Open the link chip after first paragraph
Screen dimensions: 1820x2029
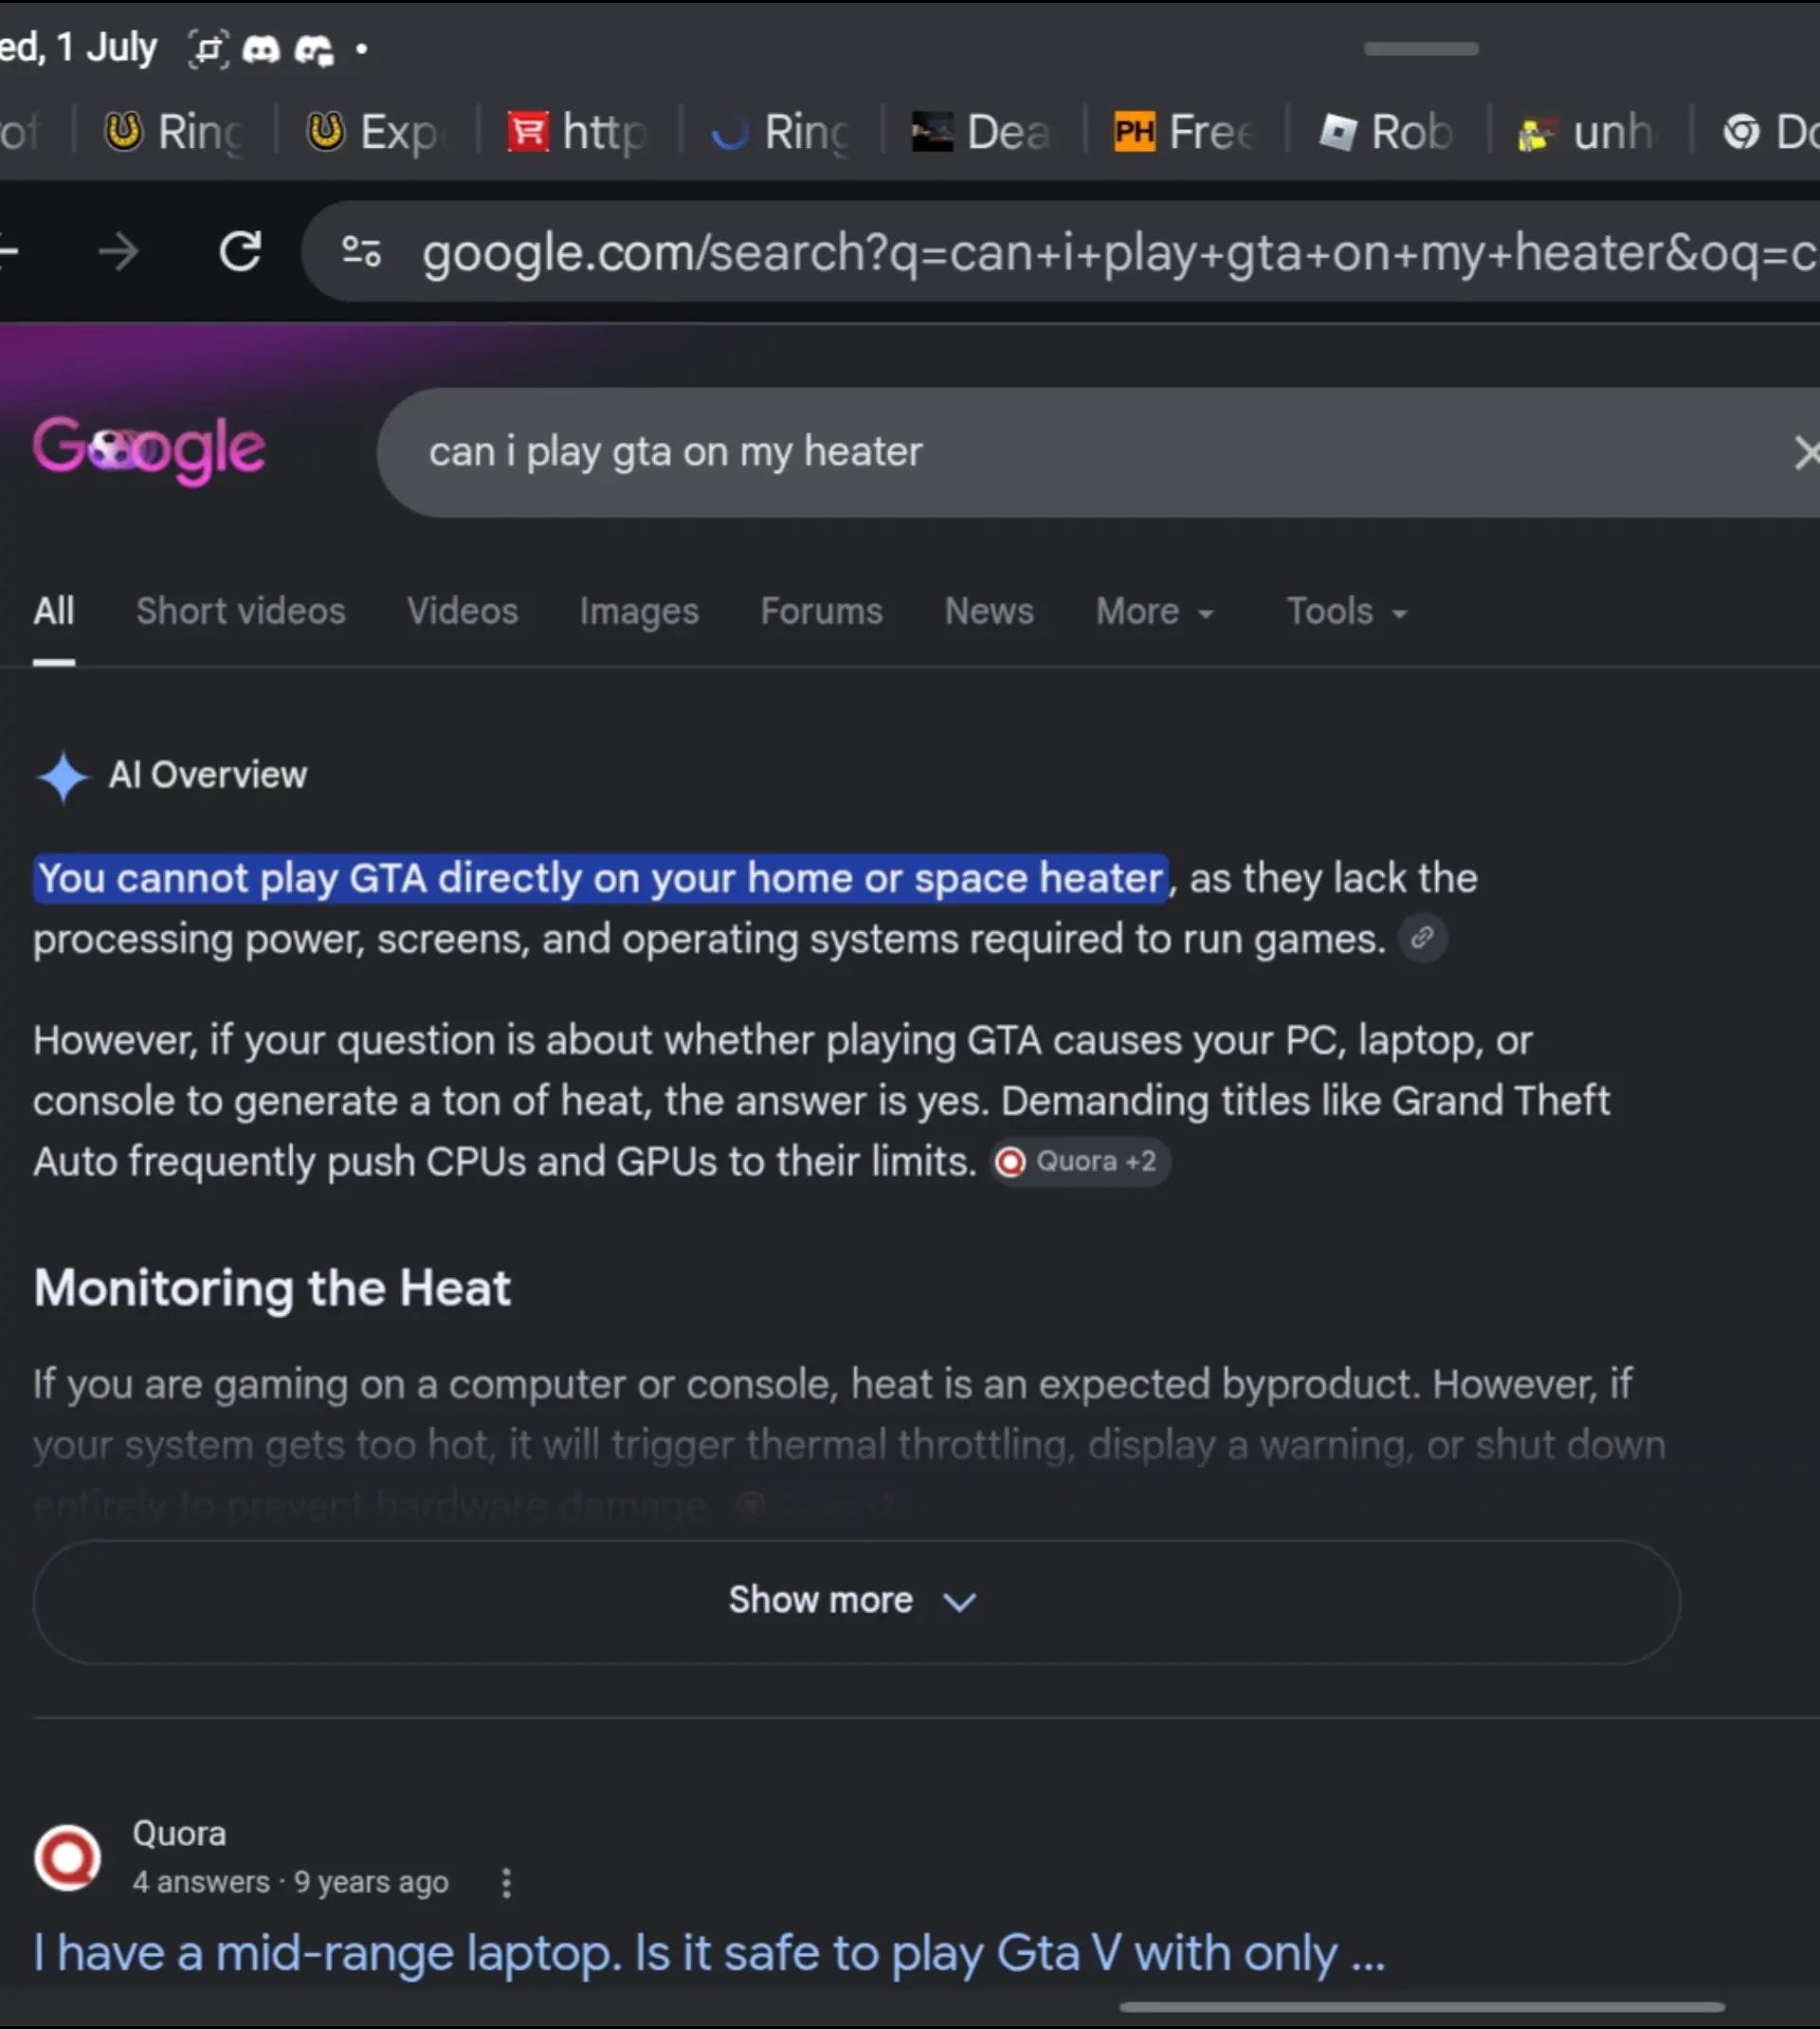1422,938
